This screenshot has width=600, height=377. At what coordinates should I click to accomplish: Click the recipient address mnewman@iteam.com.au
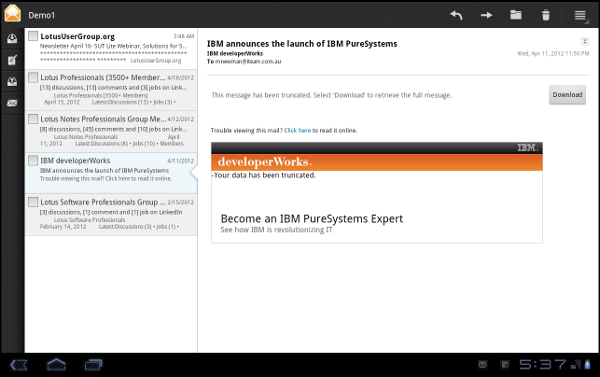pos(248,61)
